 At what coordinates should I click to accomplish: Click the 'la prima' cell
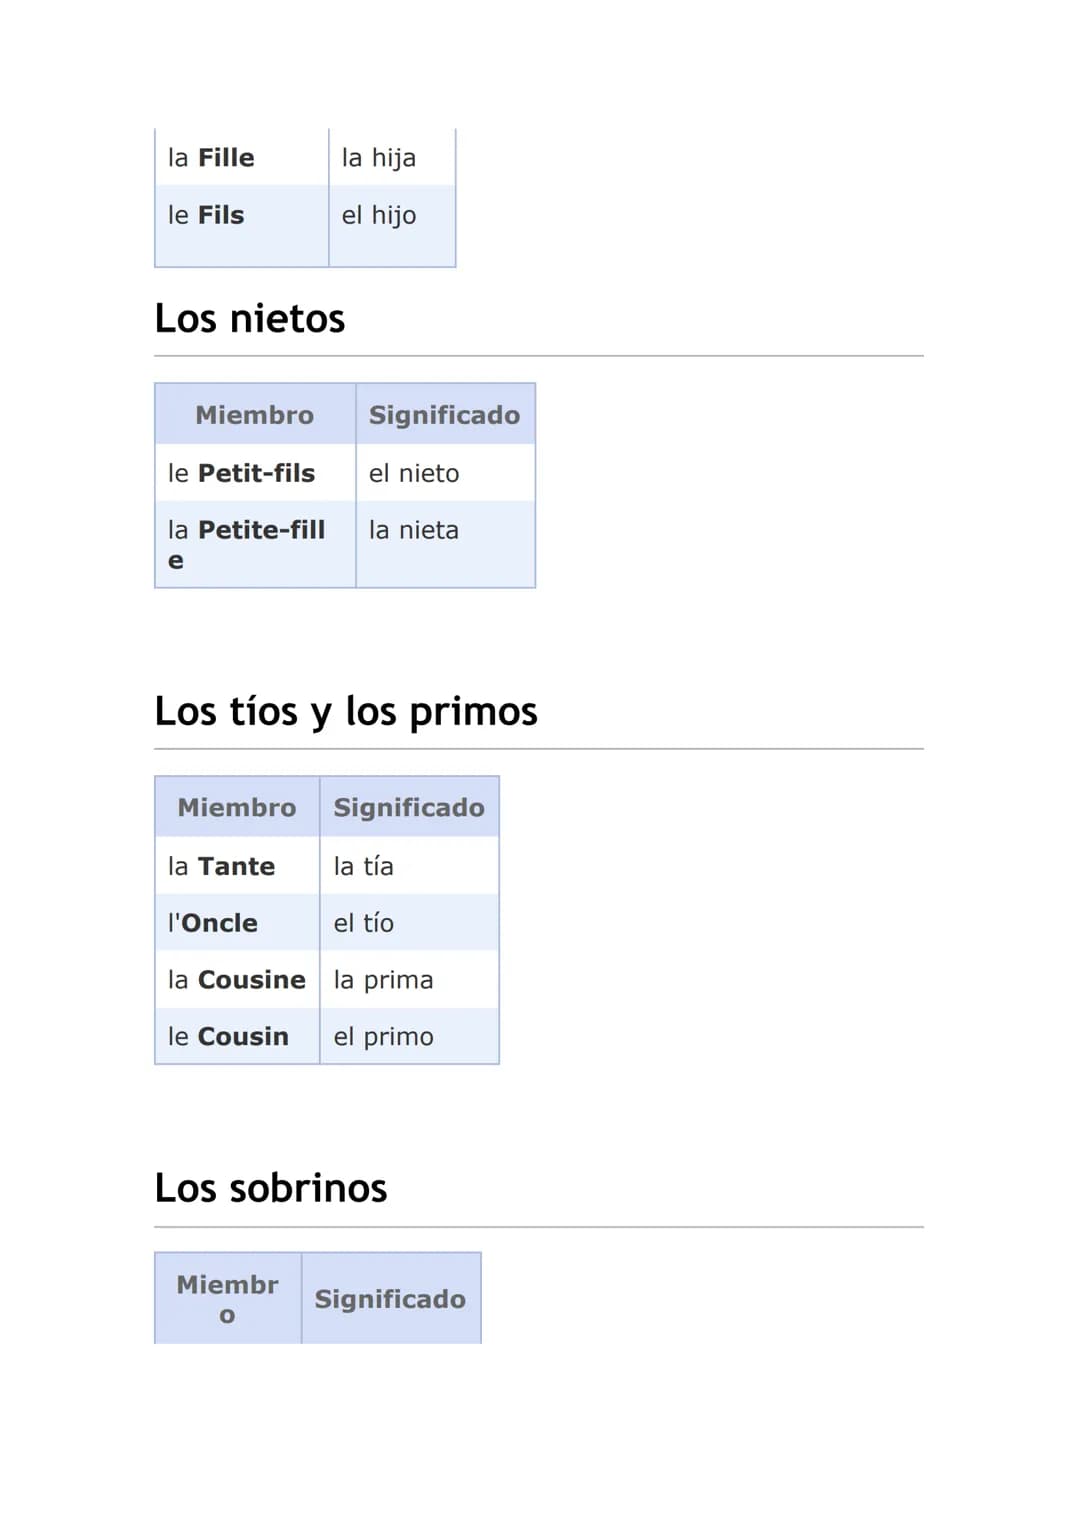point(409,980)
